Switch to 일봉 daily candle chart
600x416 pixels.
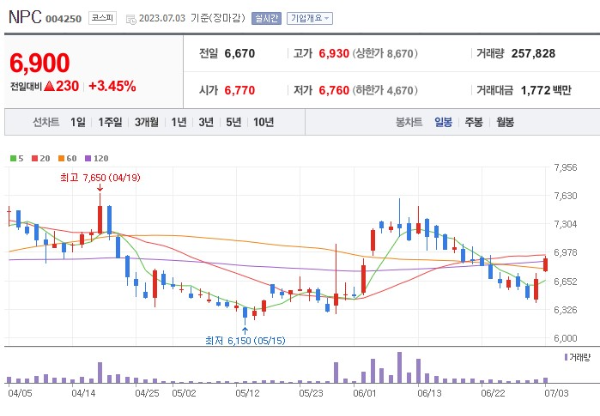pos(443,122)
